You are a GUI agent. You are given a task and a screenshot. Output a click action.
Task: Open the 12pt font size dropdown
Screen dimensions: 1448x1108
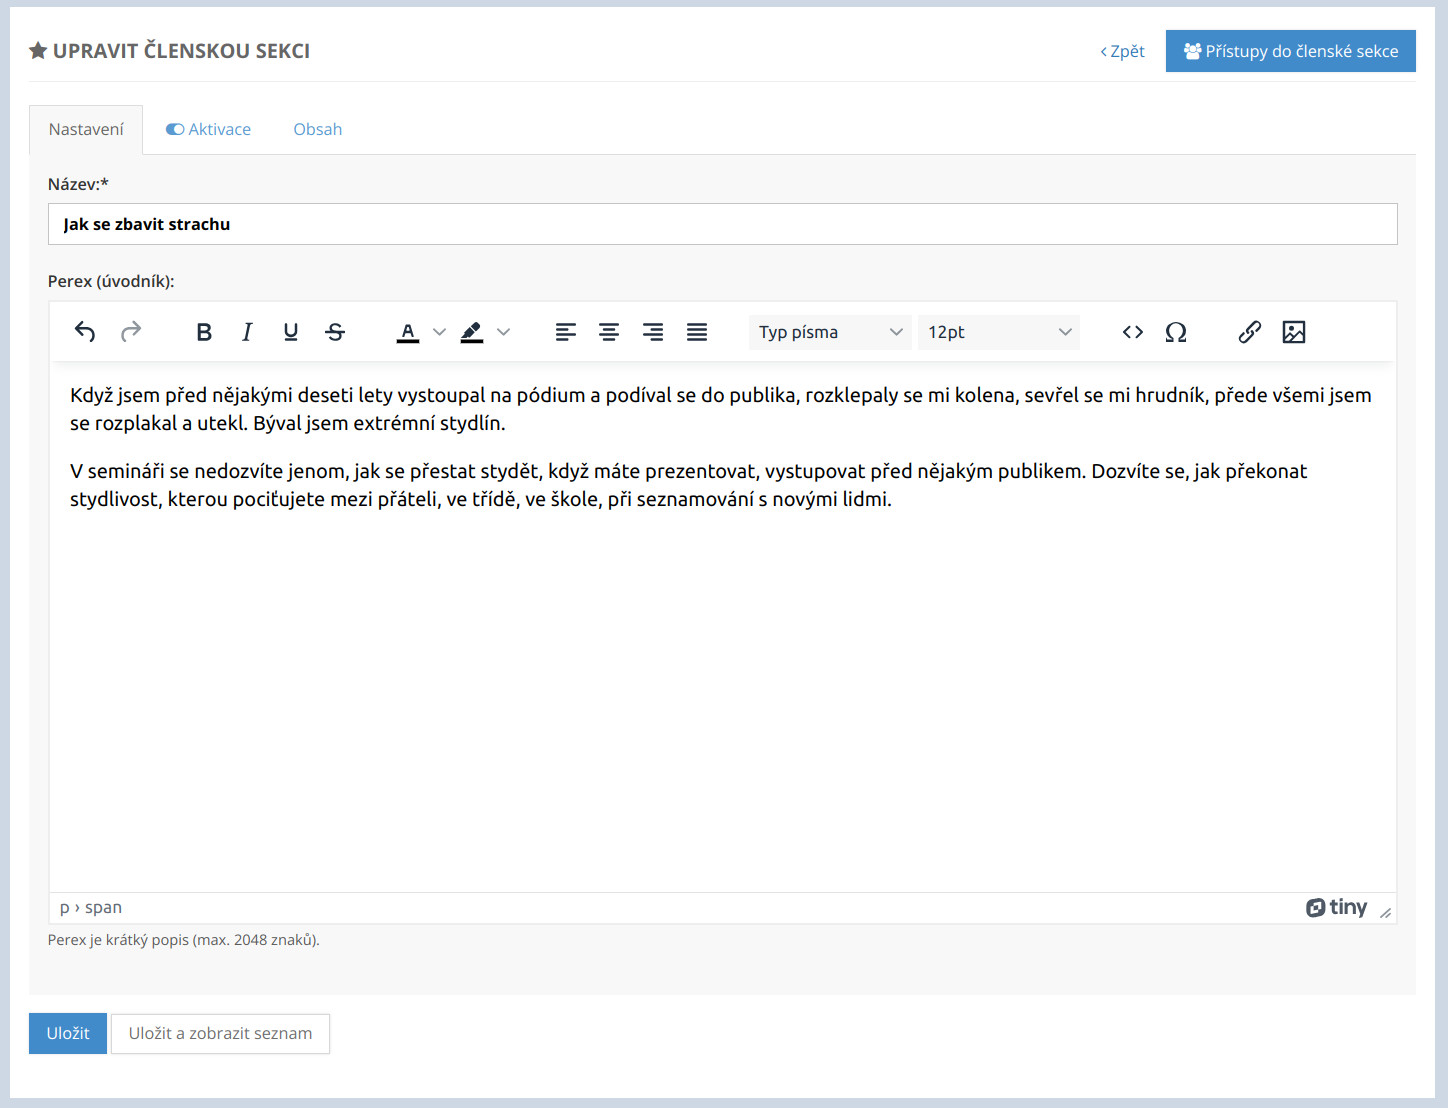pos(998,332)
